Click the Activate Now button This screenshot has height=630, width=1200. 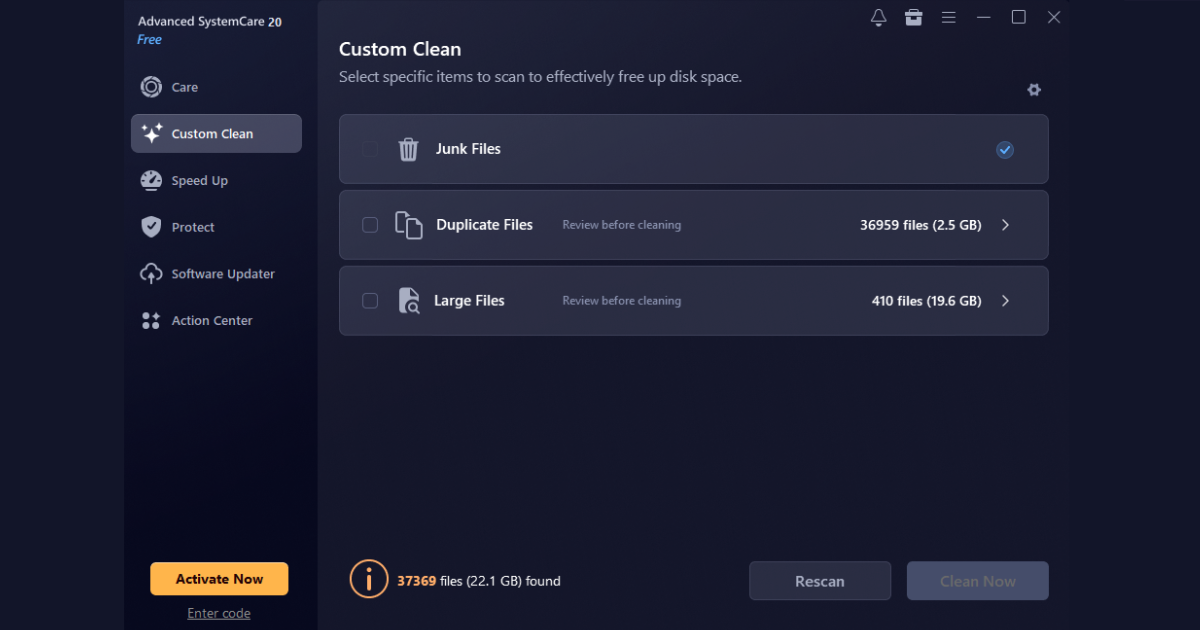219,579
